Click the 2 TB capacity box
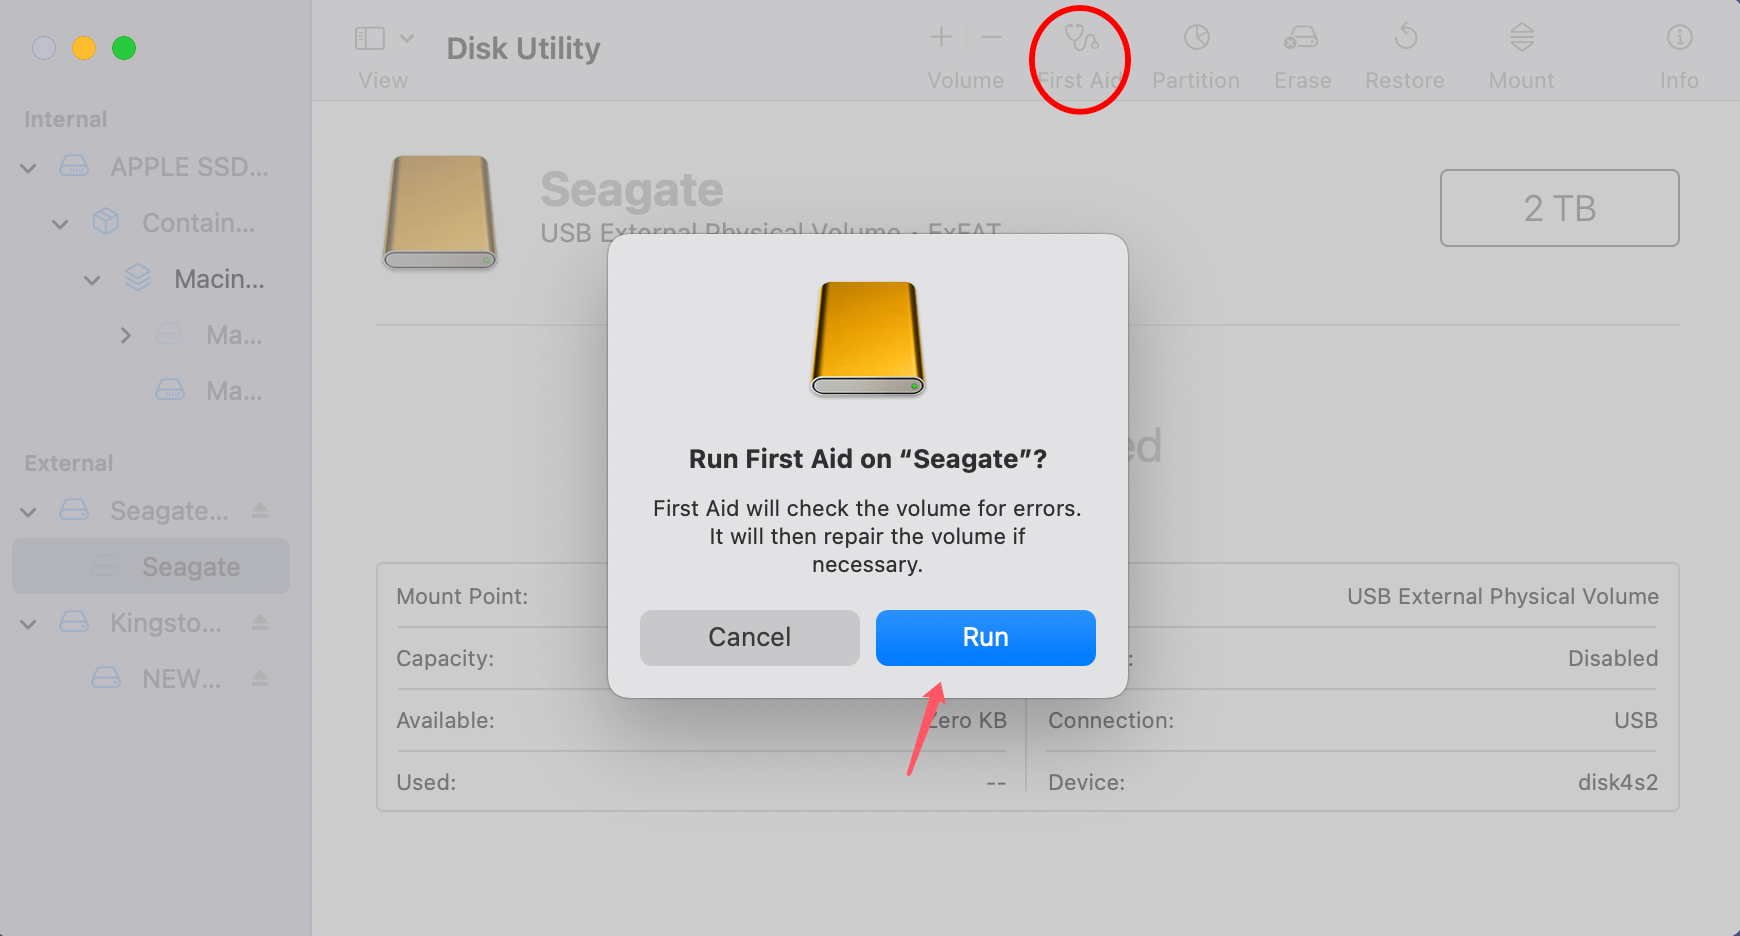1740x936 pixels. pyautogui.click(x=1559, y=208)
